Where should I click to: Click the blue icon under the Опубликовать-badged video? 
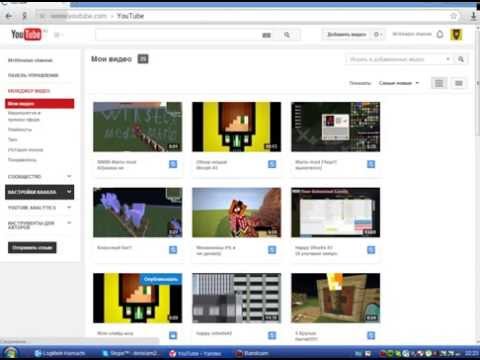[x=173, y=335]
